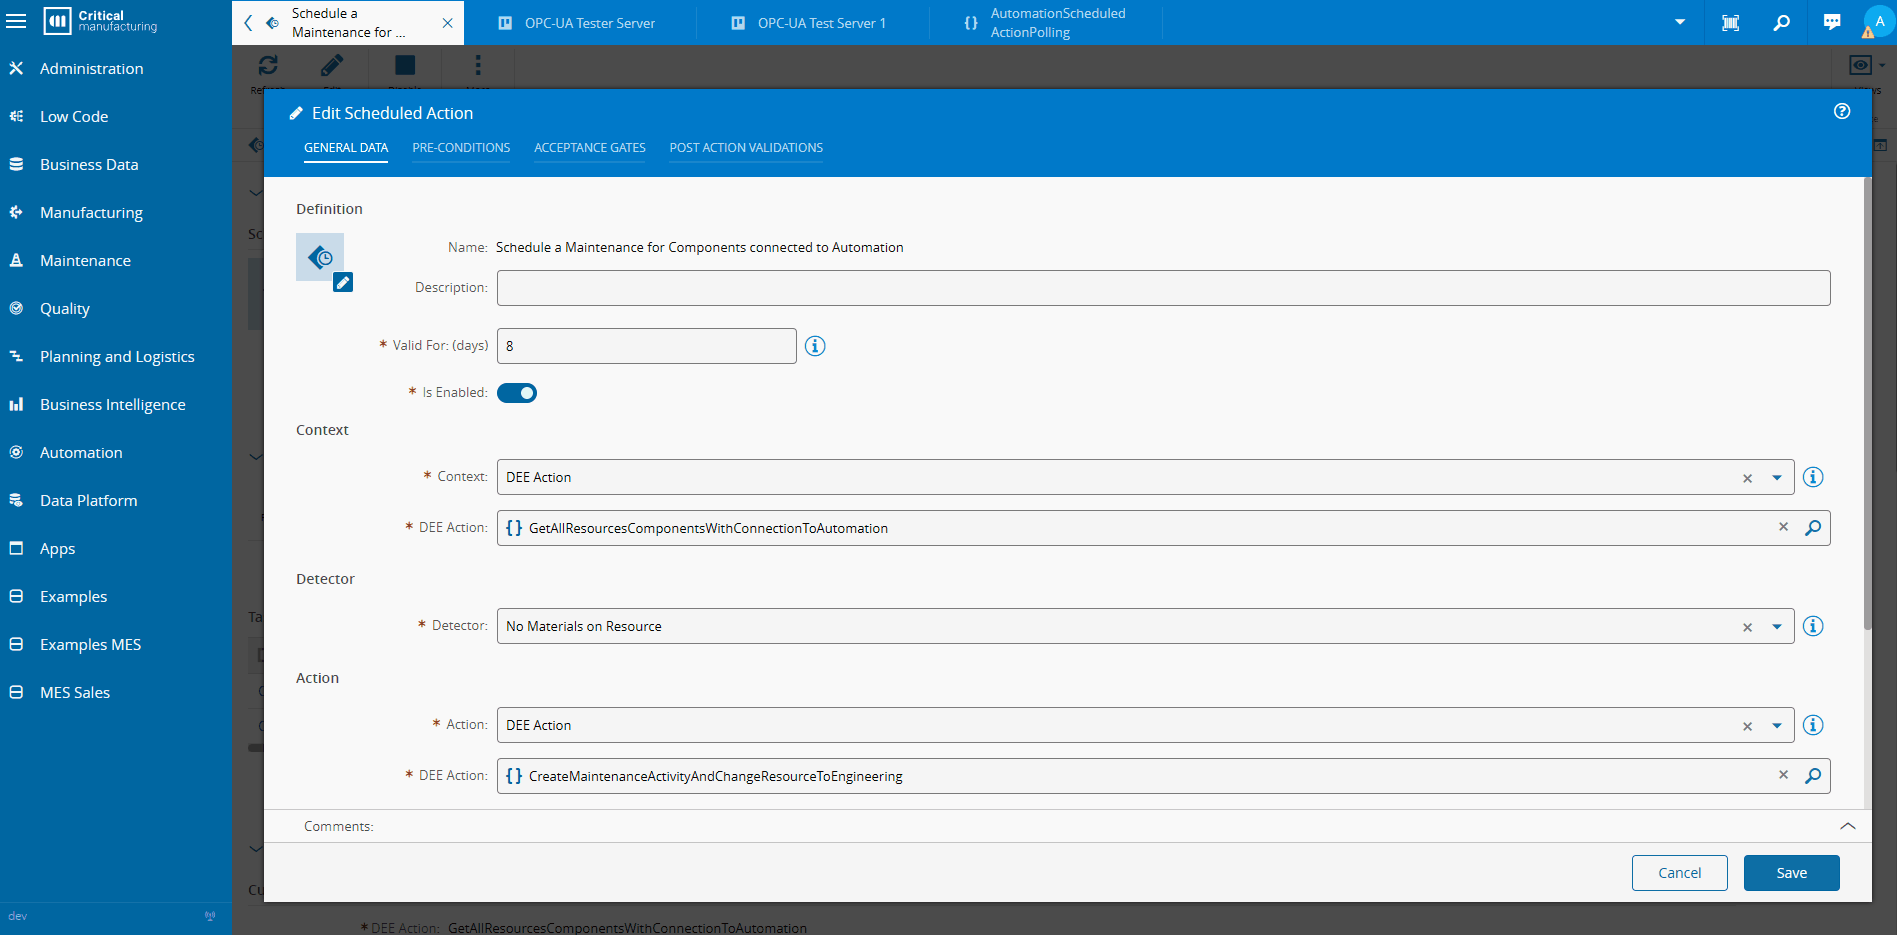Expand the Comments panel chevron

pos(1848,826)
